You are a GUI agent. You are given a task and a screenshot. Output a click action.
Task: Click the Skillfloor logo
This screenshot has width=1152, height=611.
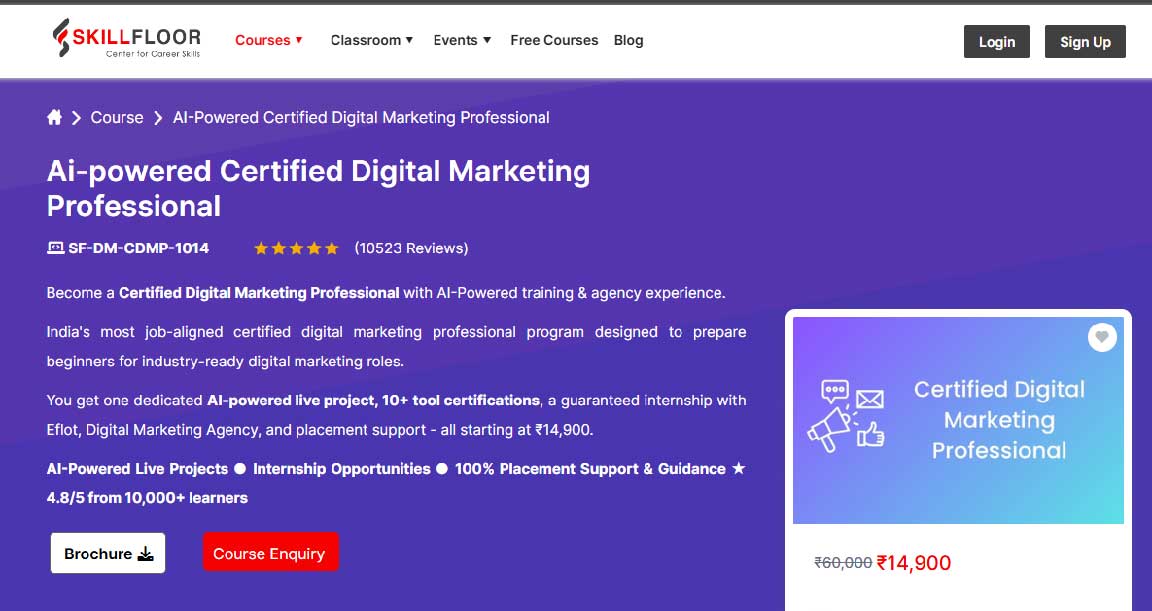[126, 38]
